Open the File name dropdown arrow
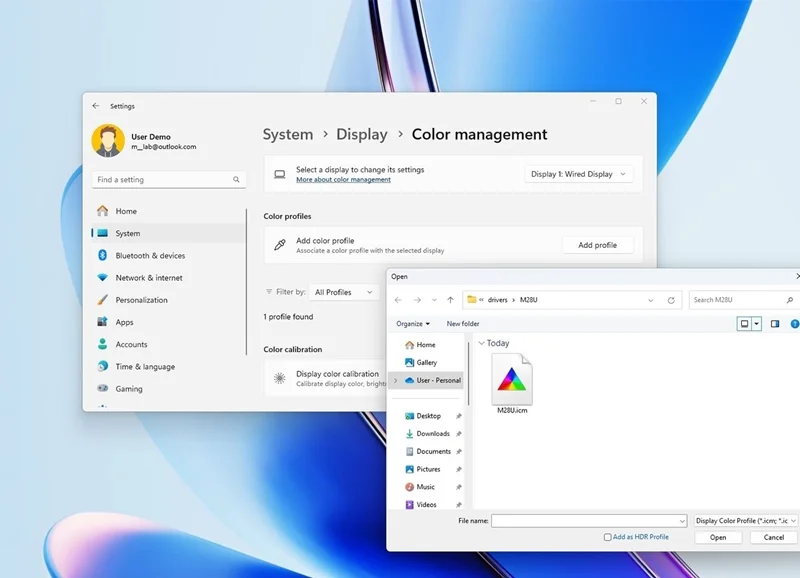The width and height of the screenshot is (800, 578). 682,521
